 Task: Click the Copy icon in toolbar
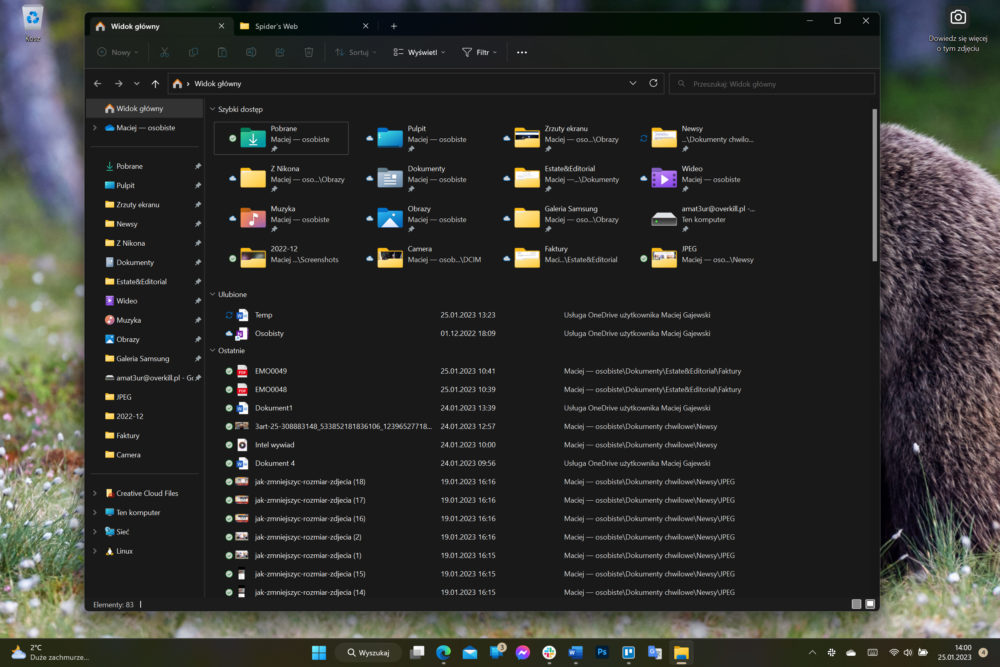(x=193, y=52)
